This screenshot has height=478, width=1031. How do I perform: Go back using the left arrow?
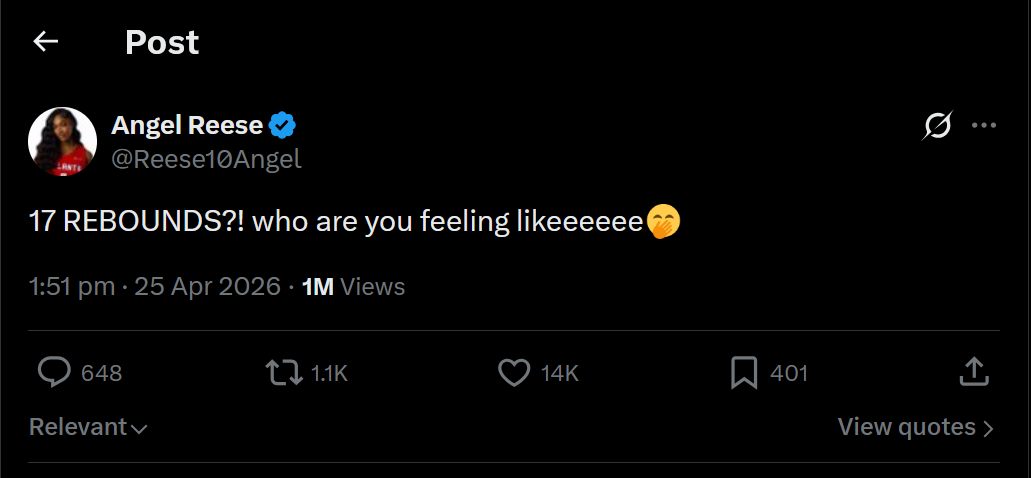pyautogui.click(x=46, y=42)
